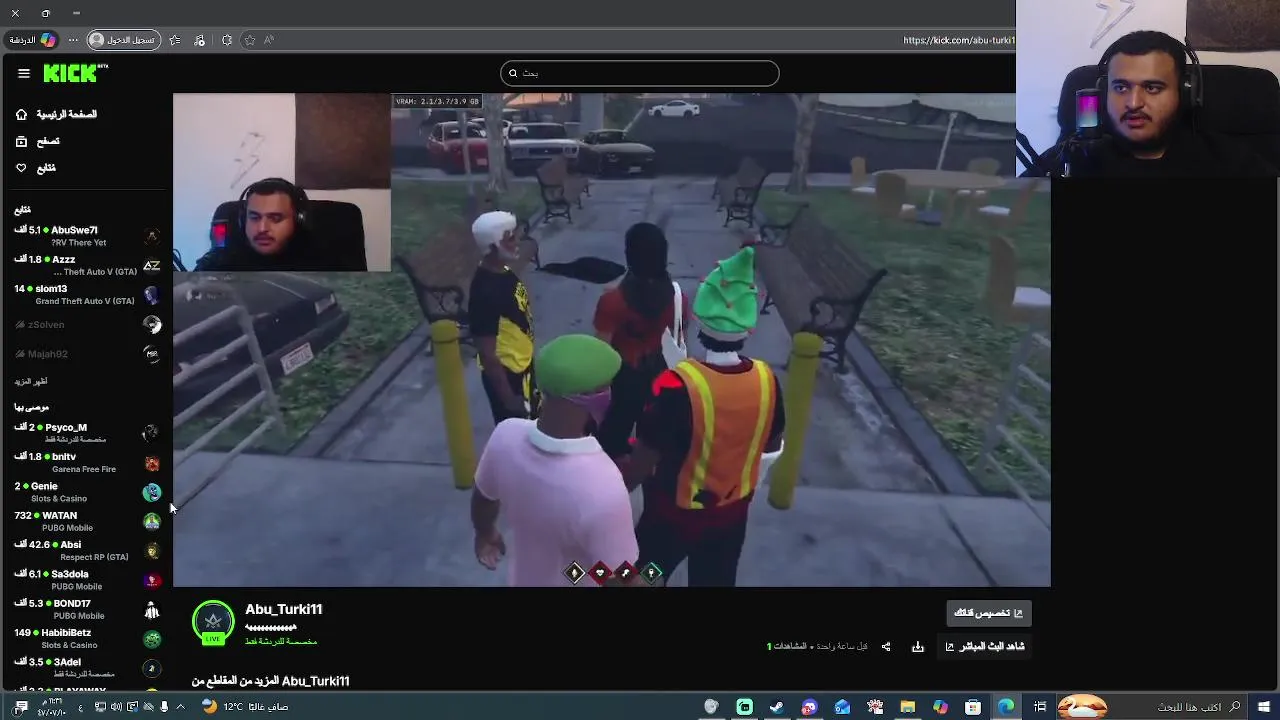Open recommended channel Genie
The image size is (1280, 720).
87,491
